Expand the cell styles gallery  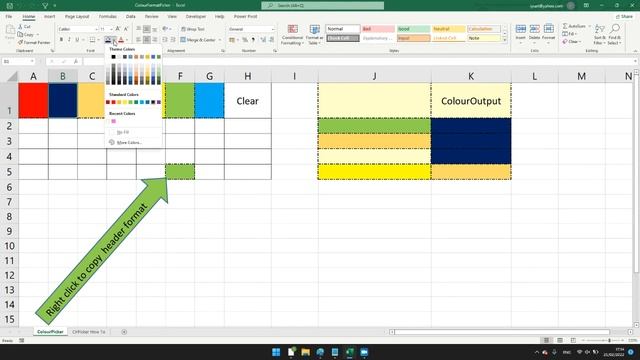[x=505, y=40]
